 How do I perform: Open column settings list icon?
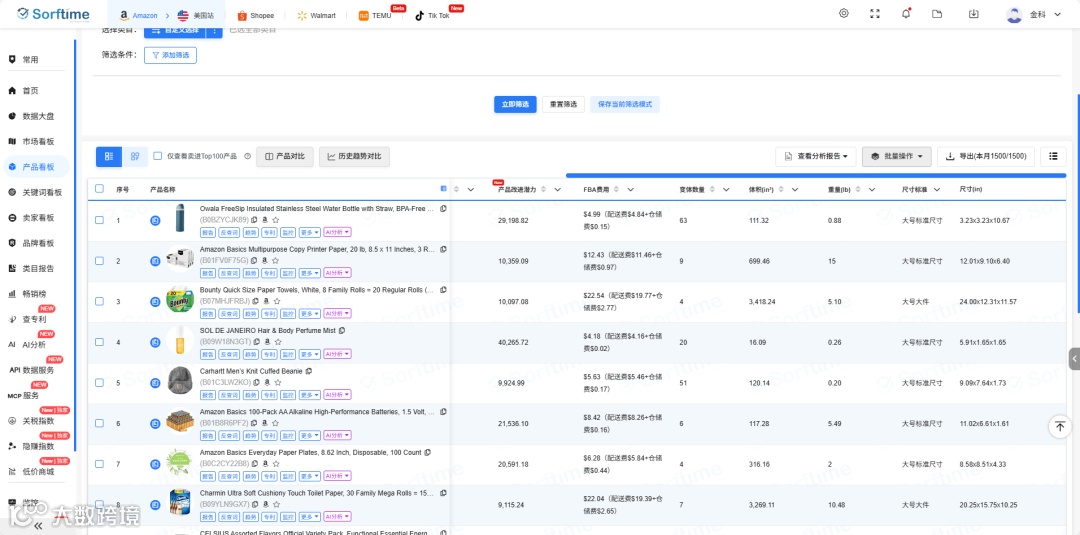[1053, 156]
